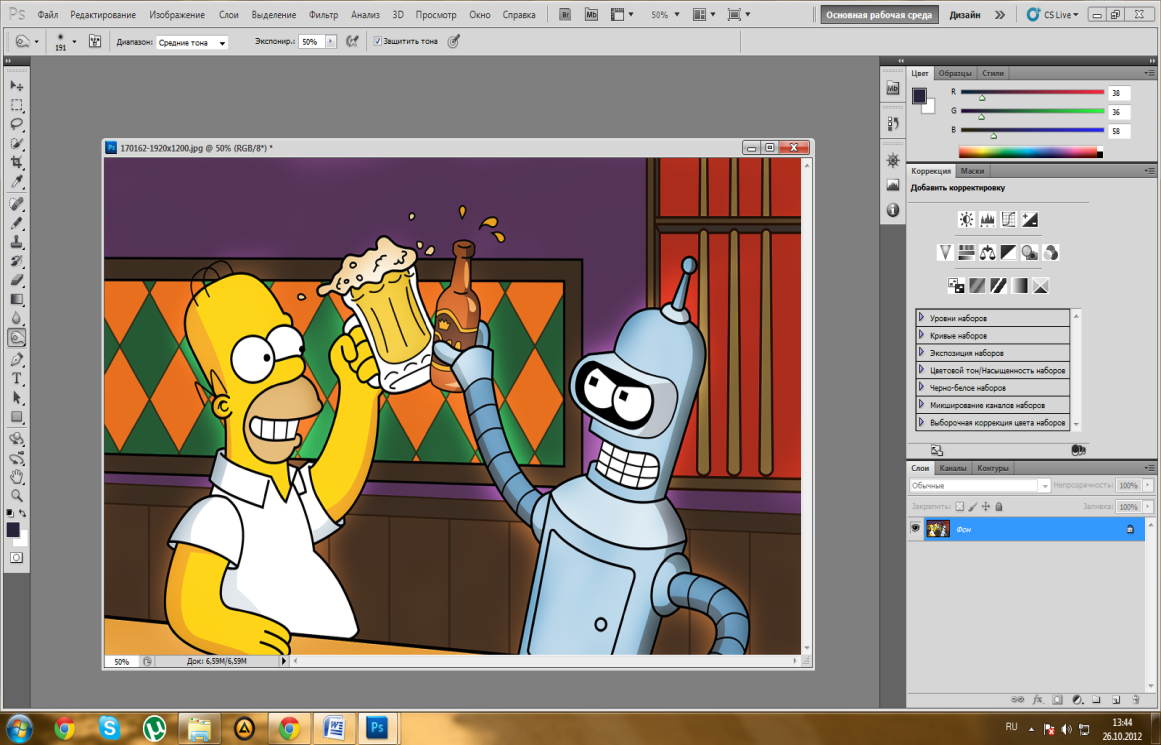Select the Blur drop tool
The image size is (1161, 745).
pyautogui.click(x=16, y=318)
